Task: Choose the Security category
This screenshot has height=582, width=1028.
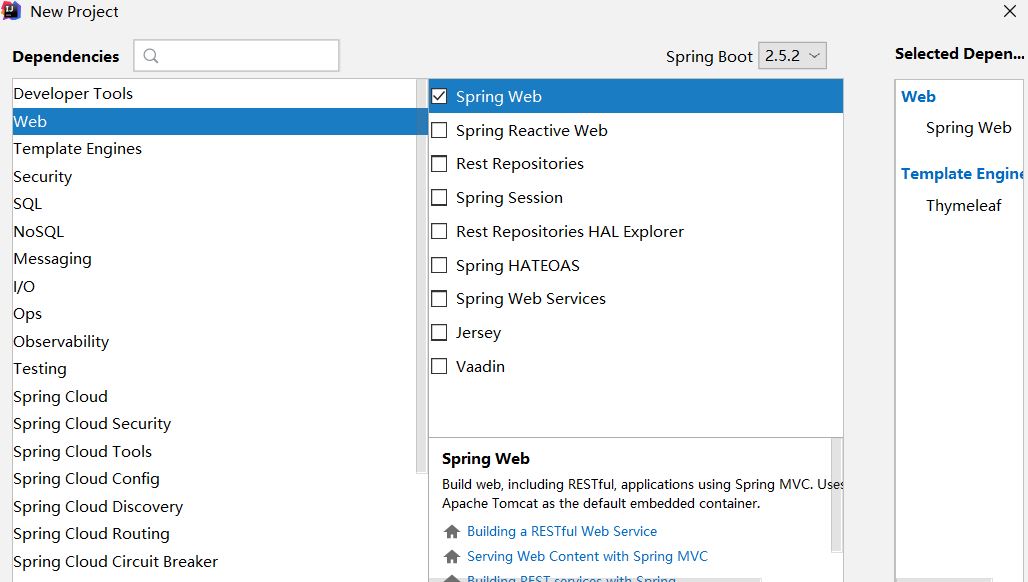Action: [x=214, y=176]
